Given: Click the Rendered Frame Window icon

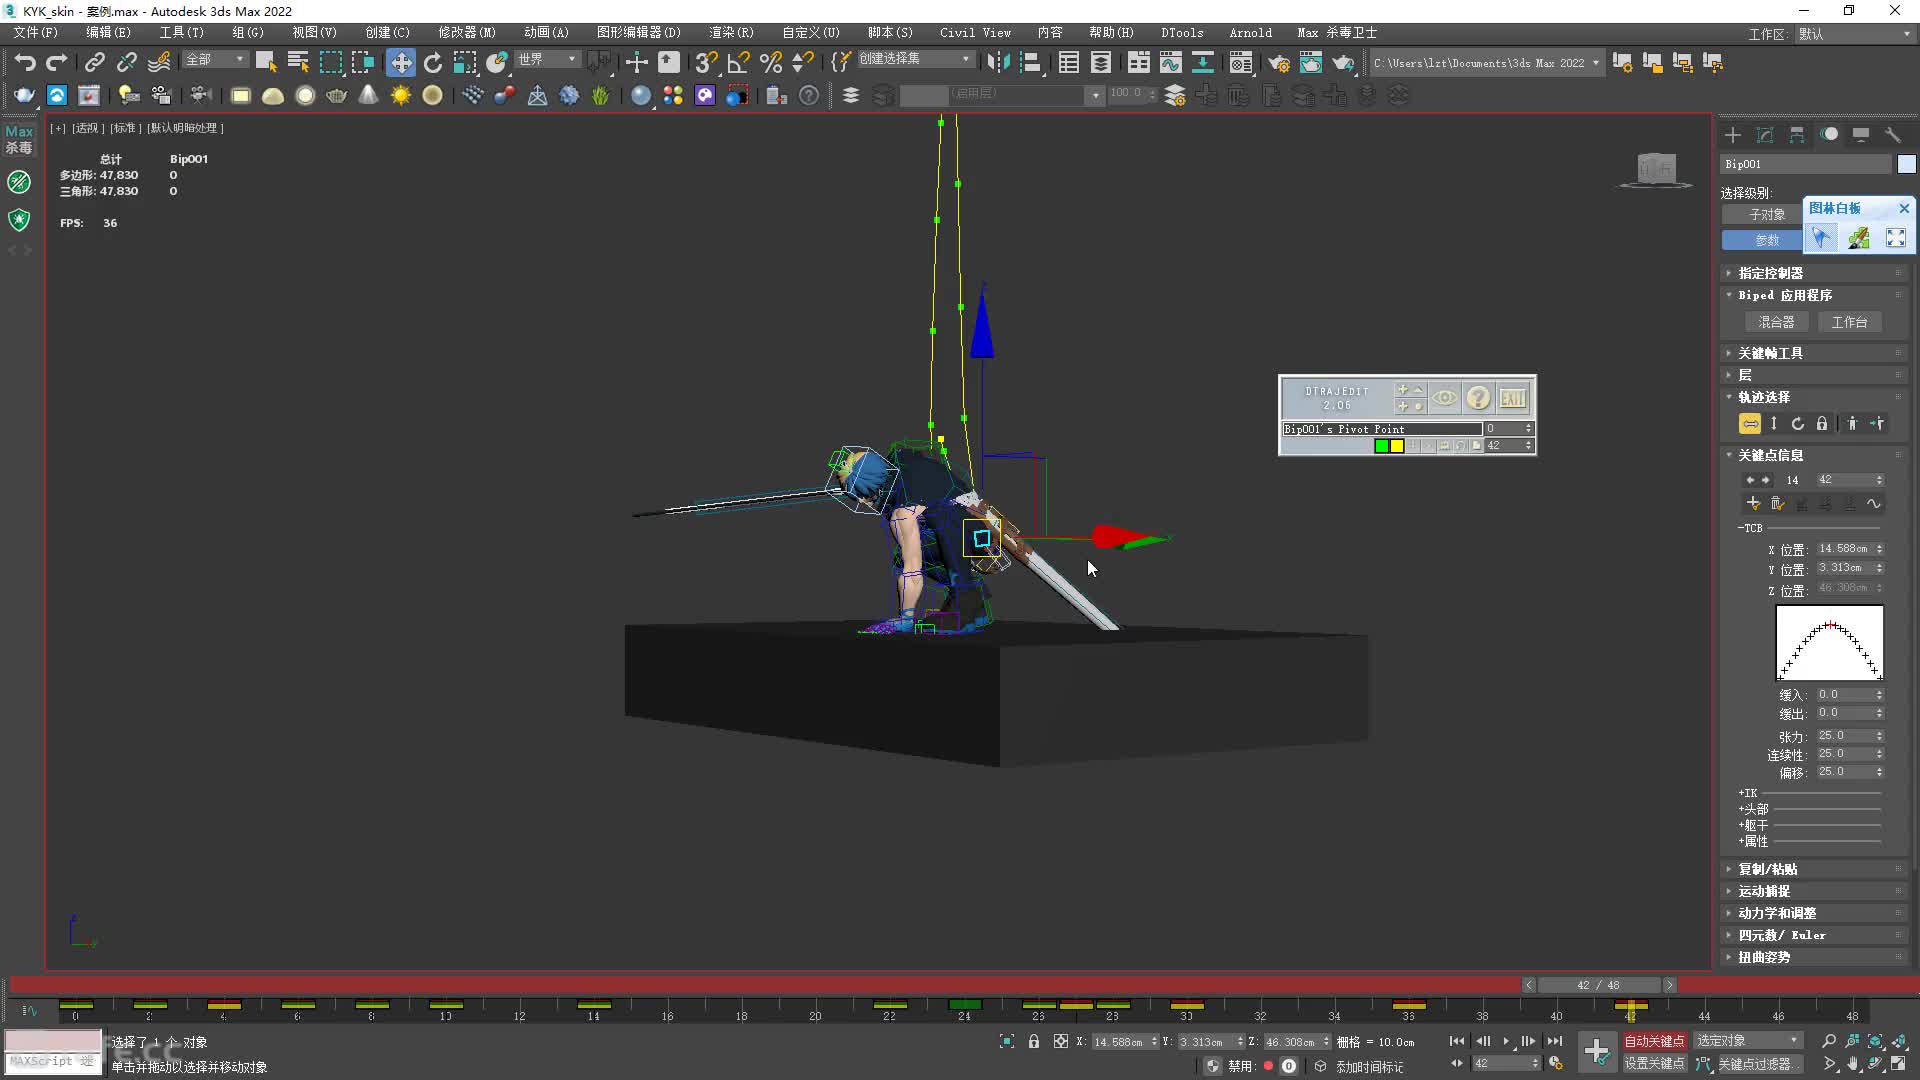Looking at the screenshot, I should click(x=1310, y=62).
